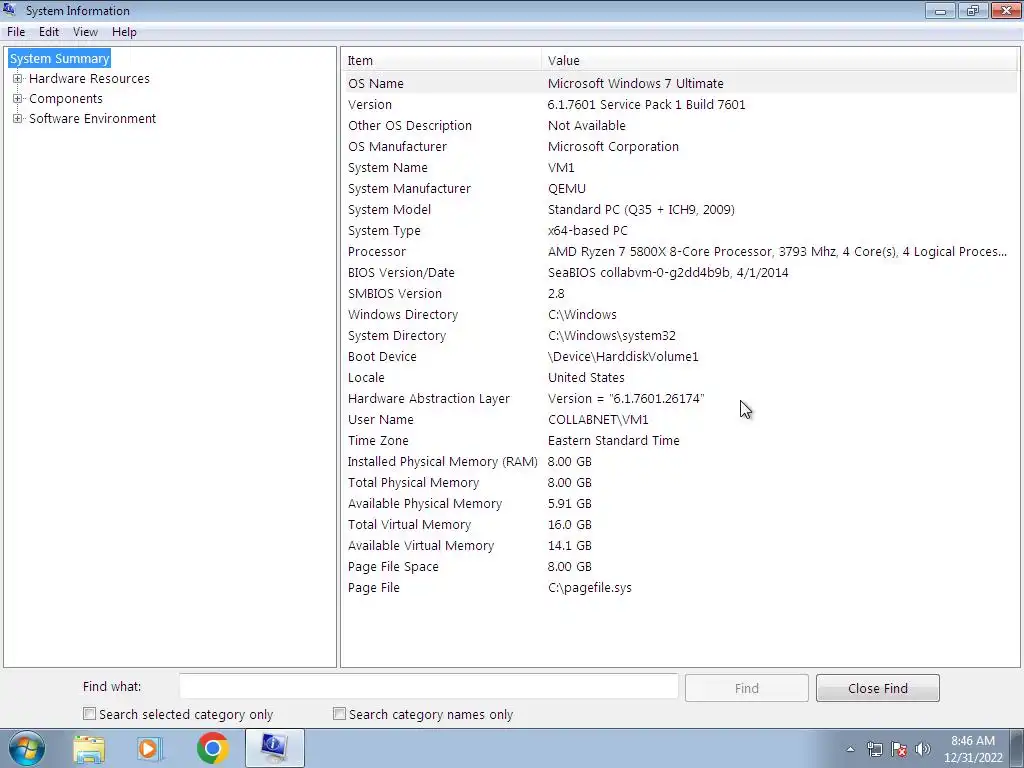The width and height of the screenshot is (1024, 768).
Task: Select the System Model row
Action: click(680, 210)
